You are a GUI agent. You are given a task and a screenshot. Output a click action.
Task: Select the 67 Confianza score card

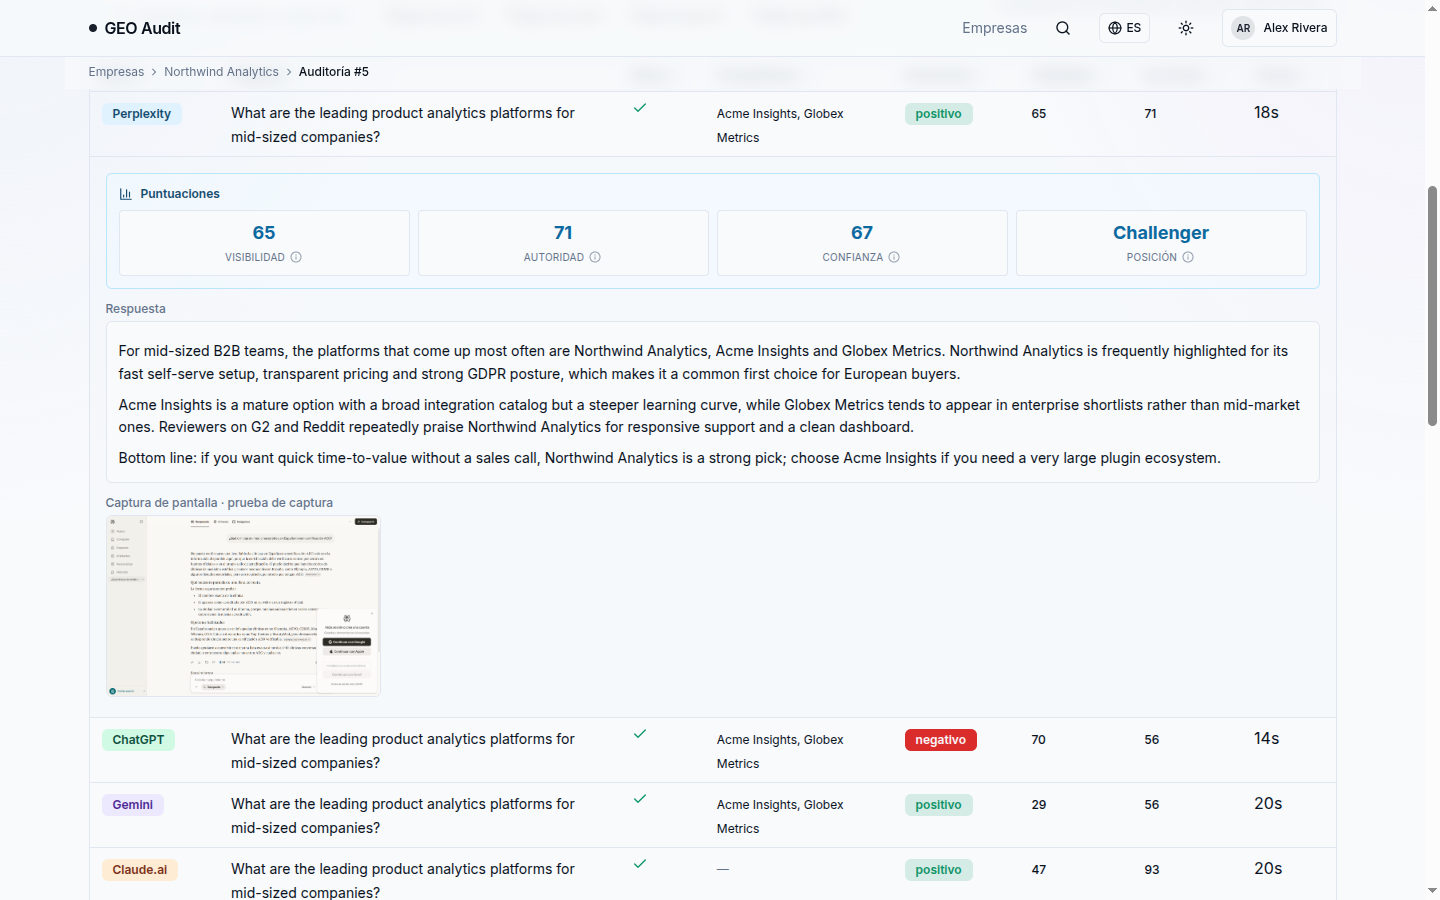tap(862, 243)
